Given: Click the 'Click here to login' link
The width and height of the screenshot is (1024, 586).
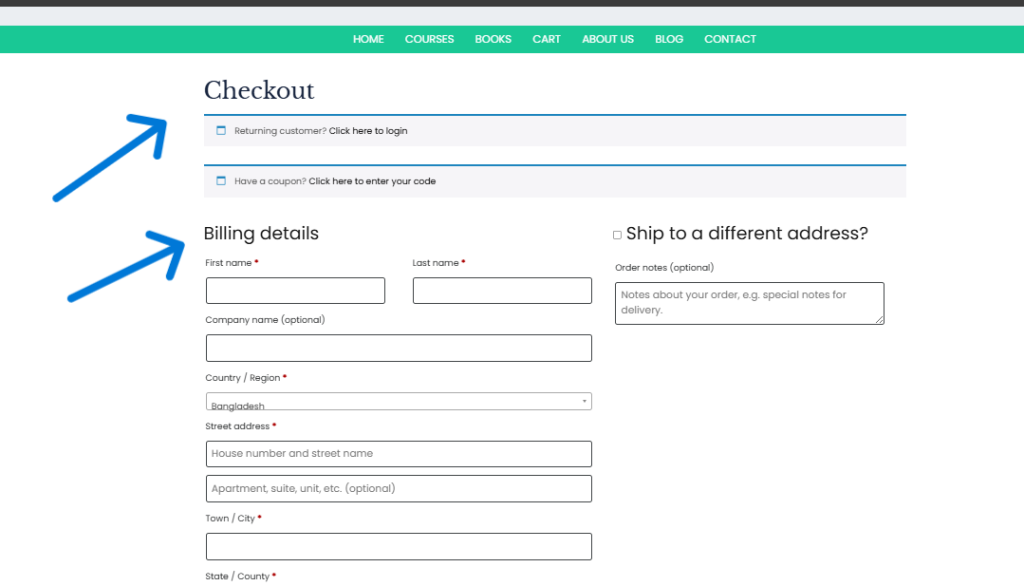Looking at the screenshot, I should click(x=368, y=131).
